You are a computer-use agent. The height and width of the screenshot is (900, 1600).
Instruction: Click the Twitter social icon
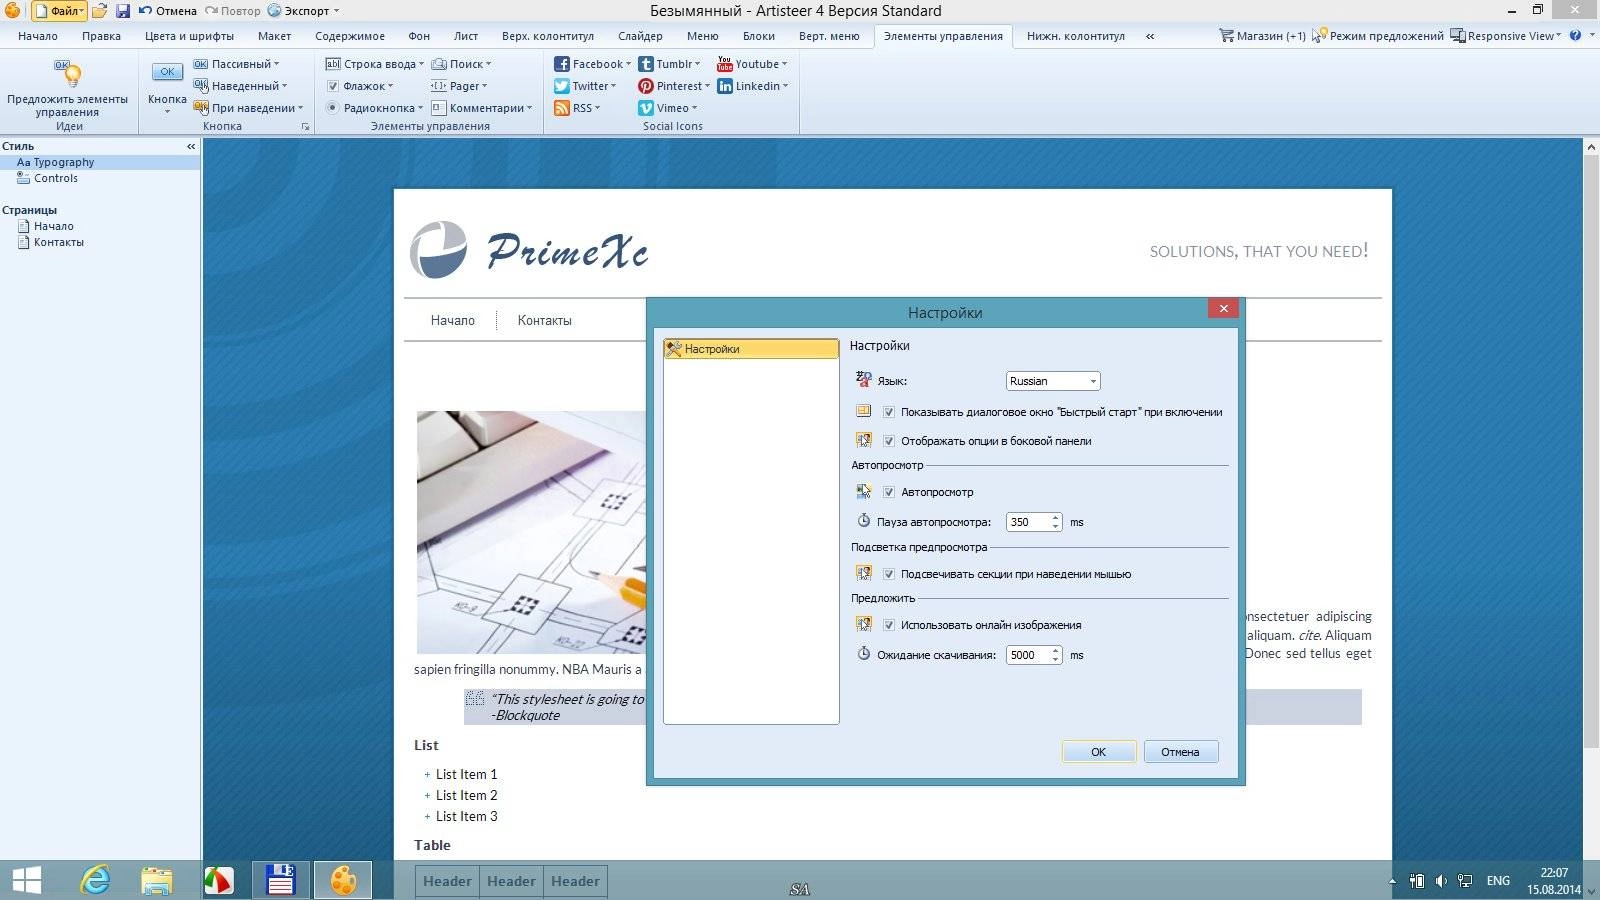point(562,86)
